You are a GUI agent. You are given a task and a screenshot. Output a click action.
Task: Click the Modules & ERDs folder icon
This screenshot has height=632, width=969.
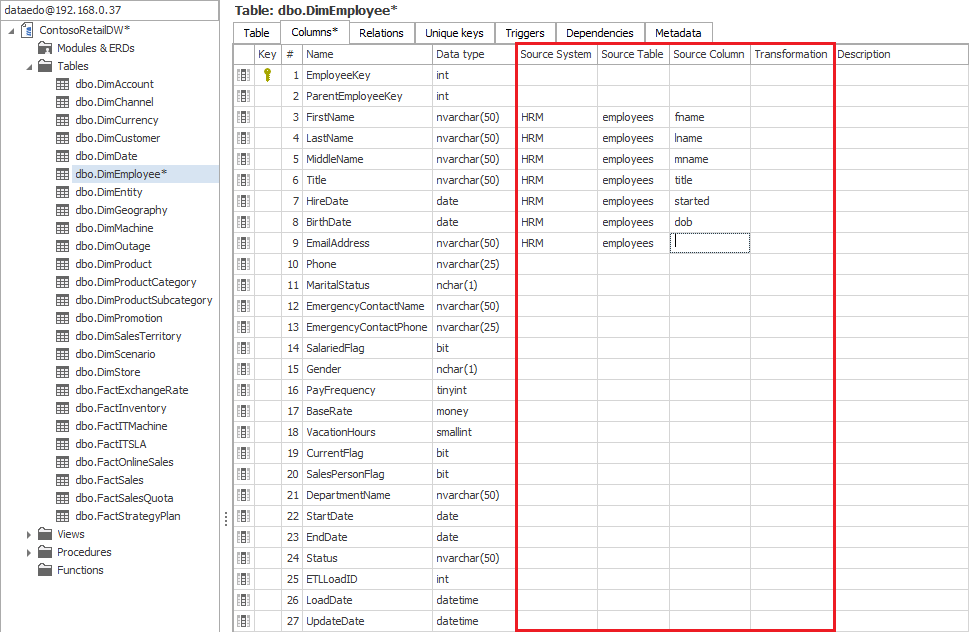click(x=45, y=48)
